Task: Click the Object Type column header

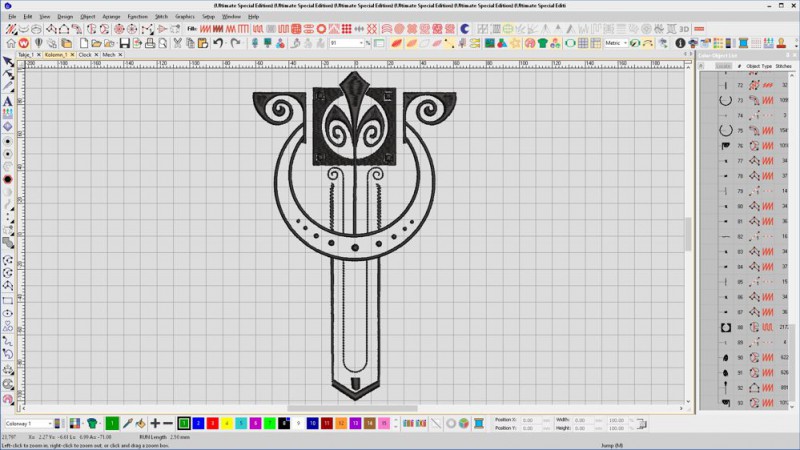Action: point(759,66)
